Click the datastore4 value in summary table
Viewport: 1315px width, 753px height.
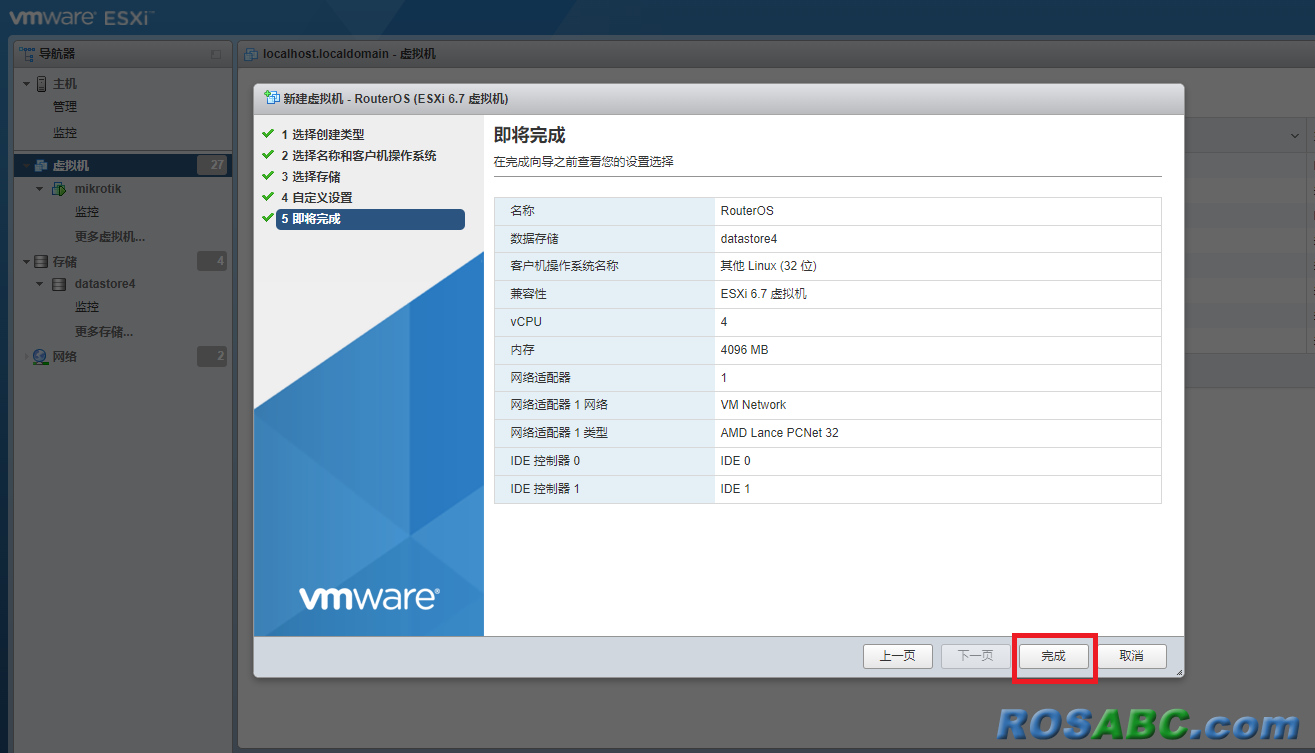coord(749,239)
